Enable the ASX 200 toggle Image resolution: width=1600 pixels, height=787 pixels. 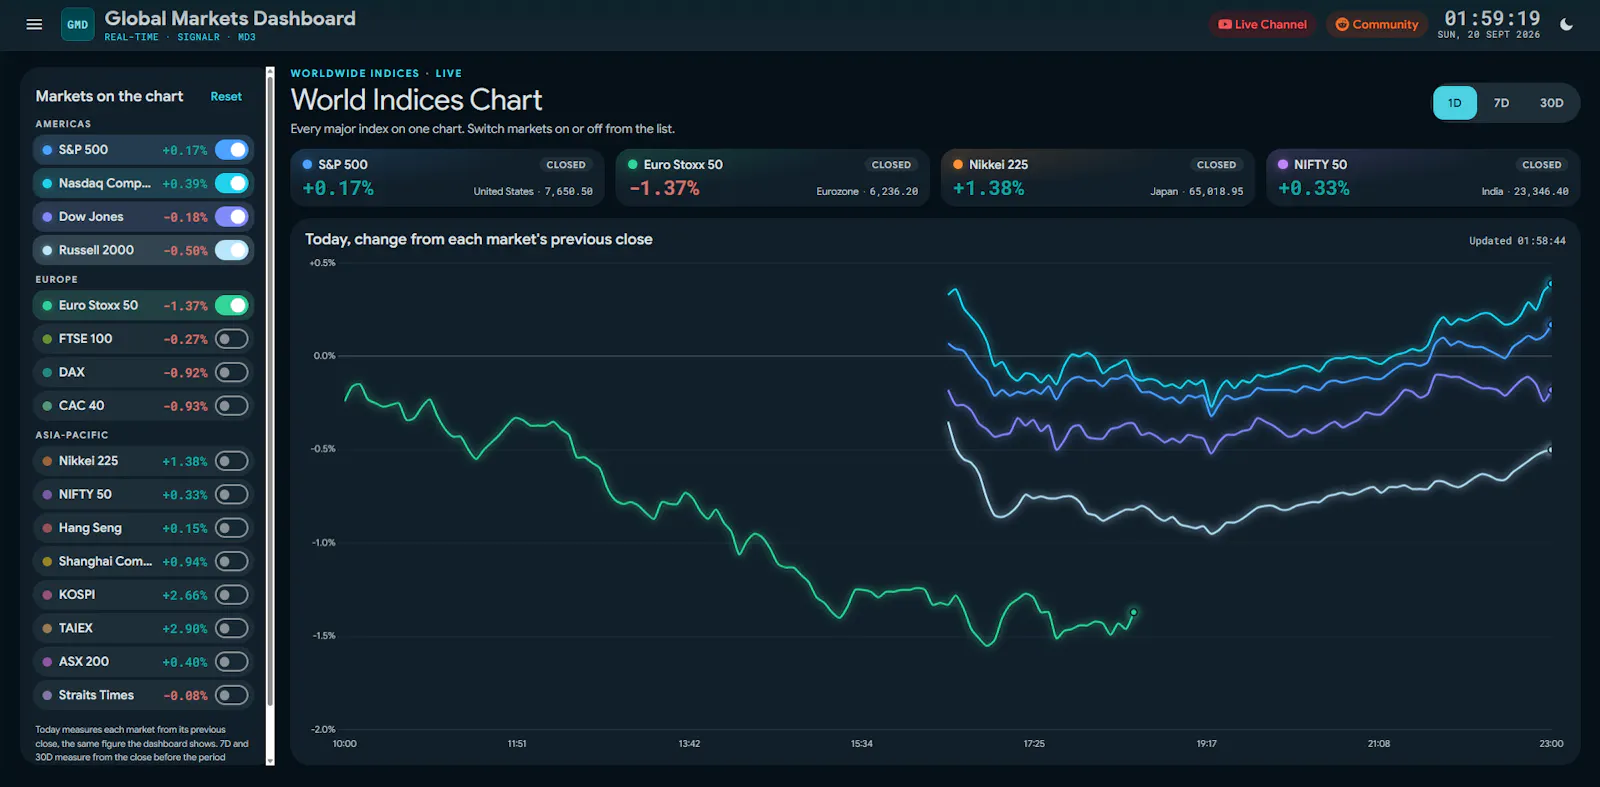click(232, 662)
